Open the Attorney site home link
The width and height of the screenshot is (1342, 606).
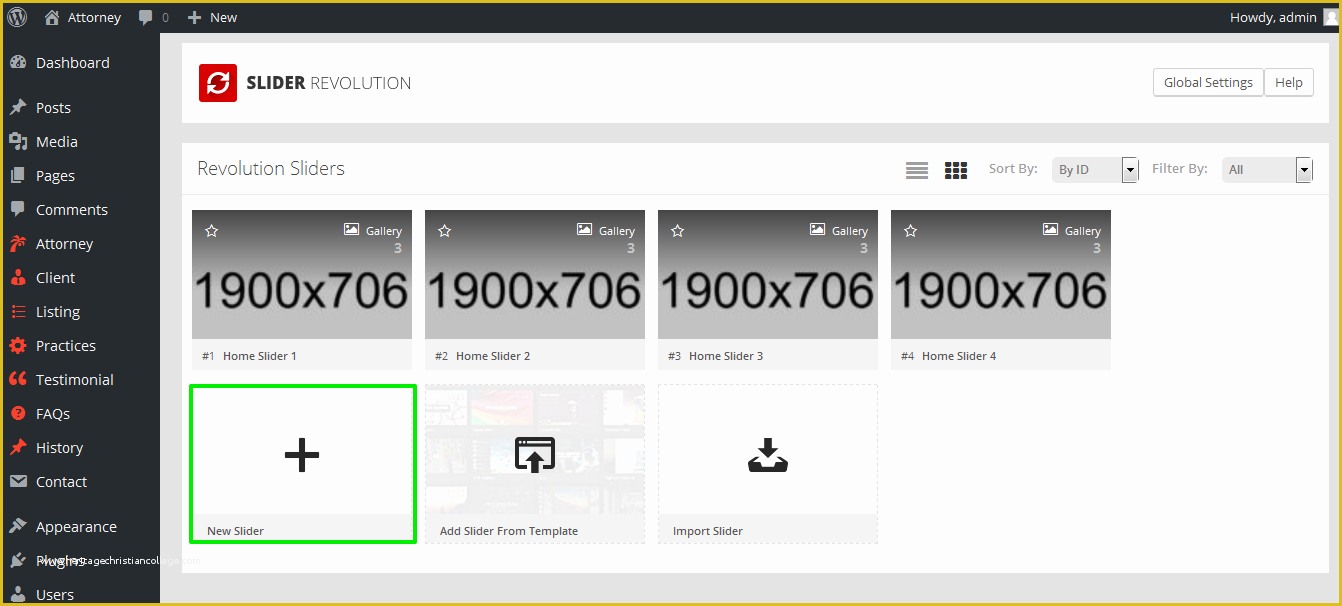click(x=83, y=17)
